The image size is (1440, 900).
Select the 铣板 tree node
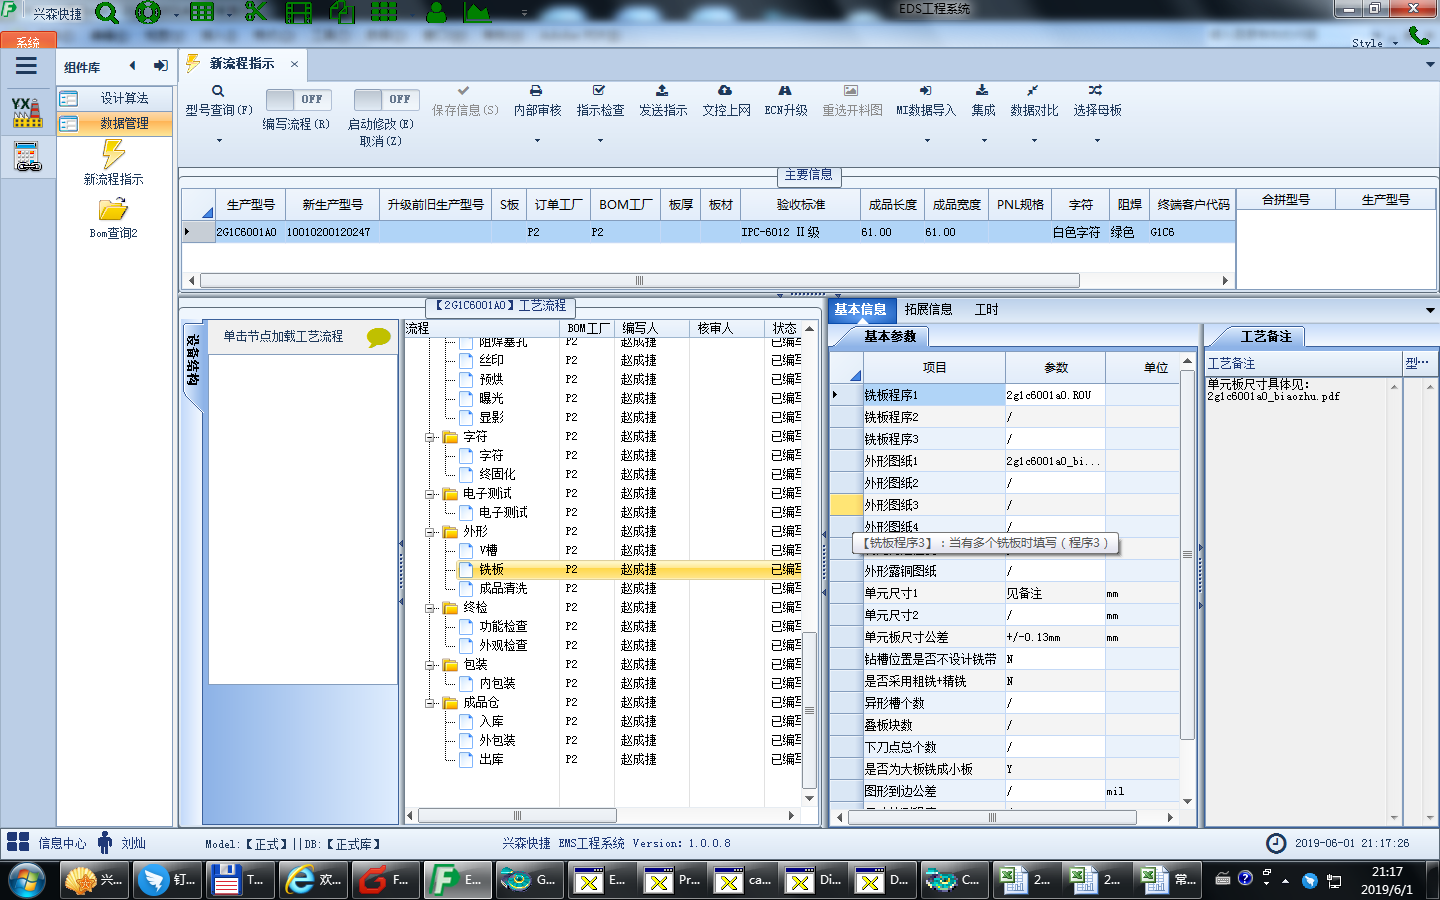pos(491,569)
